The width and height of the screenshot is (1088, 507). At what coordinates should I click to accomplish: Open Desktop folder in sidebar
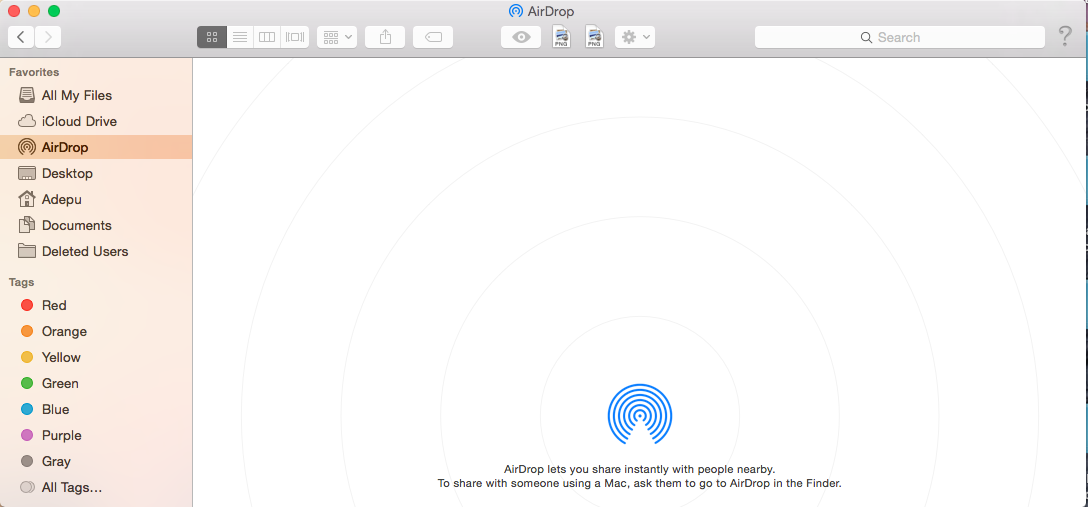point(96,173)
